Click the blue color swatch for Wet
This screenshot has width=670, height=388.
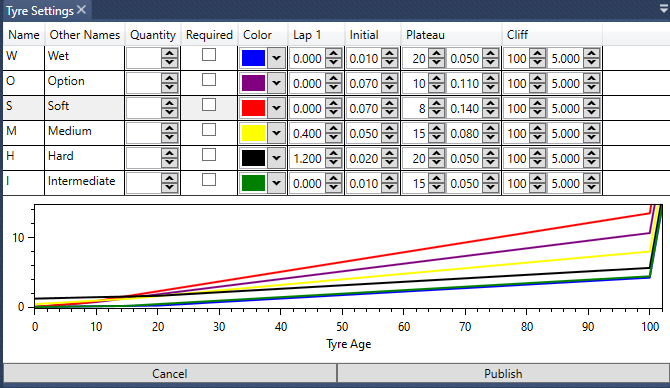click(x=253, y=58)
